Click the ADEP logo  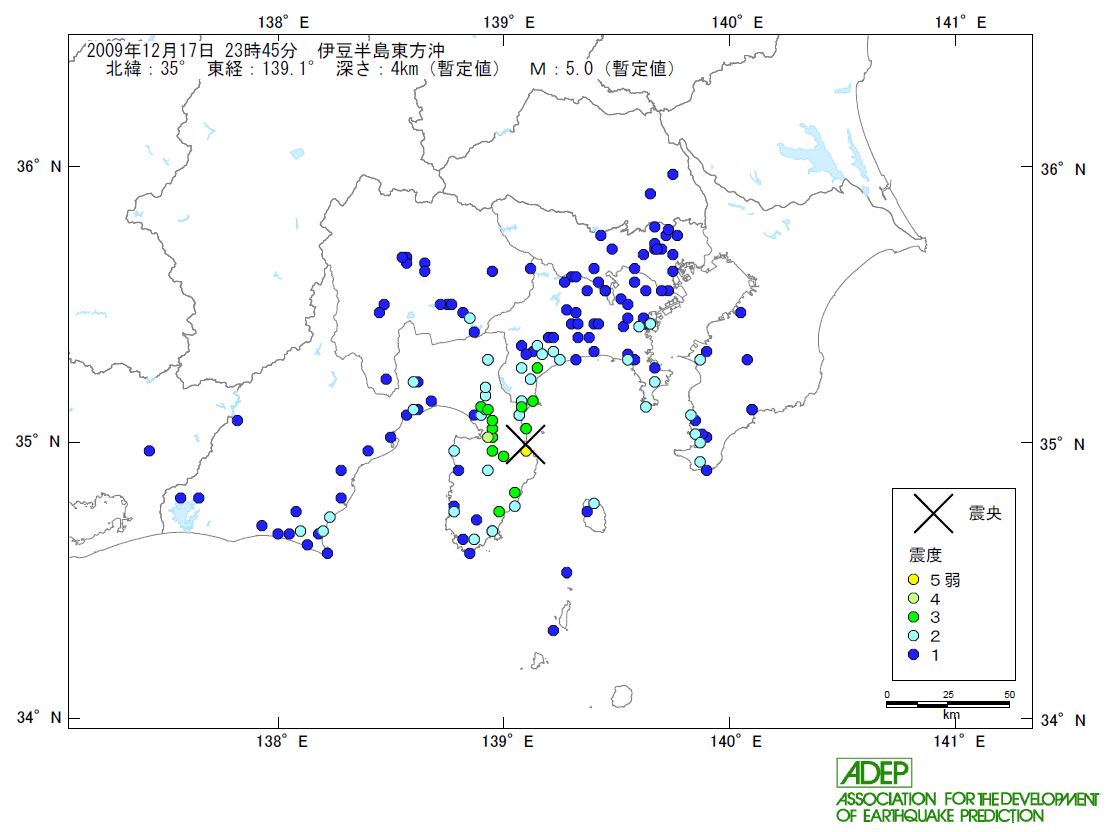point(874,772)
